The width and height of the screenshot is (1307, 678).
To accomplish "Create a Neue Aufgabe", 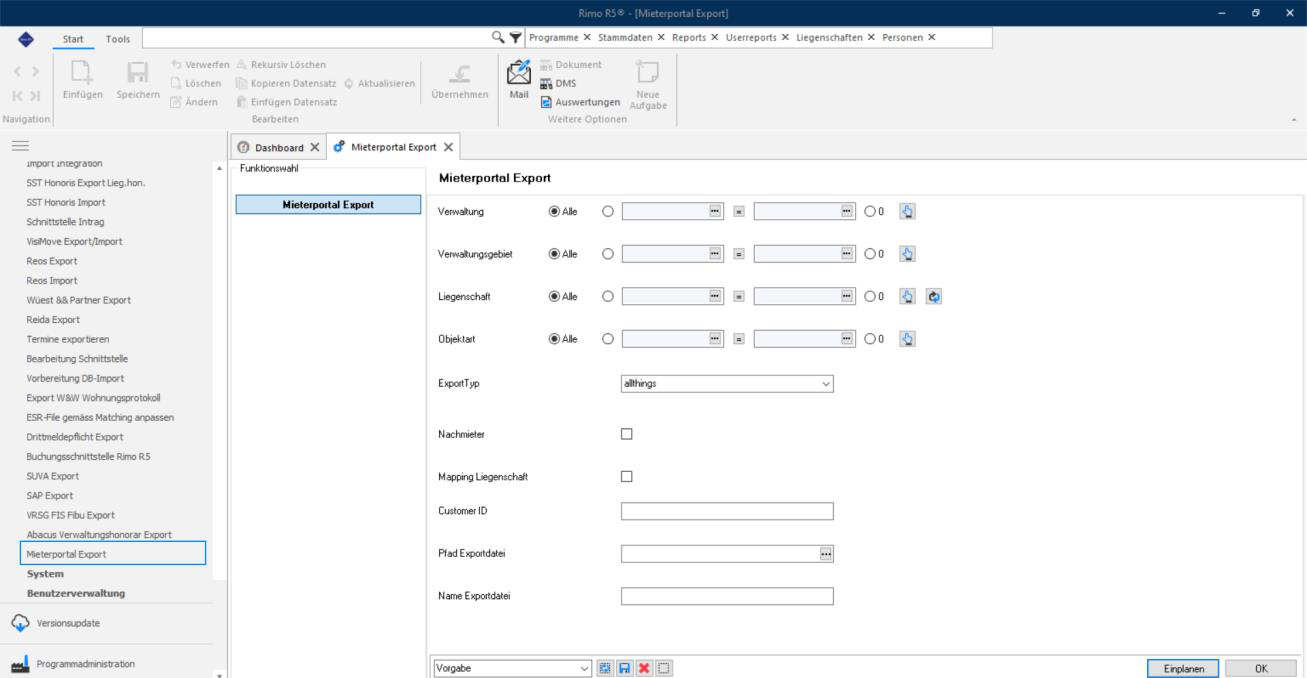I will 648,85.
